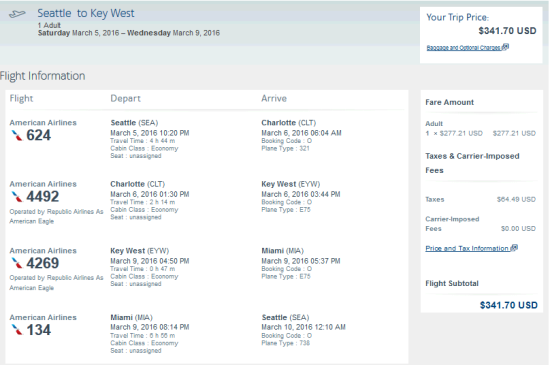Click the Seattle to Key West heading
550x365 pixels.
86,13
